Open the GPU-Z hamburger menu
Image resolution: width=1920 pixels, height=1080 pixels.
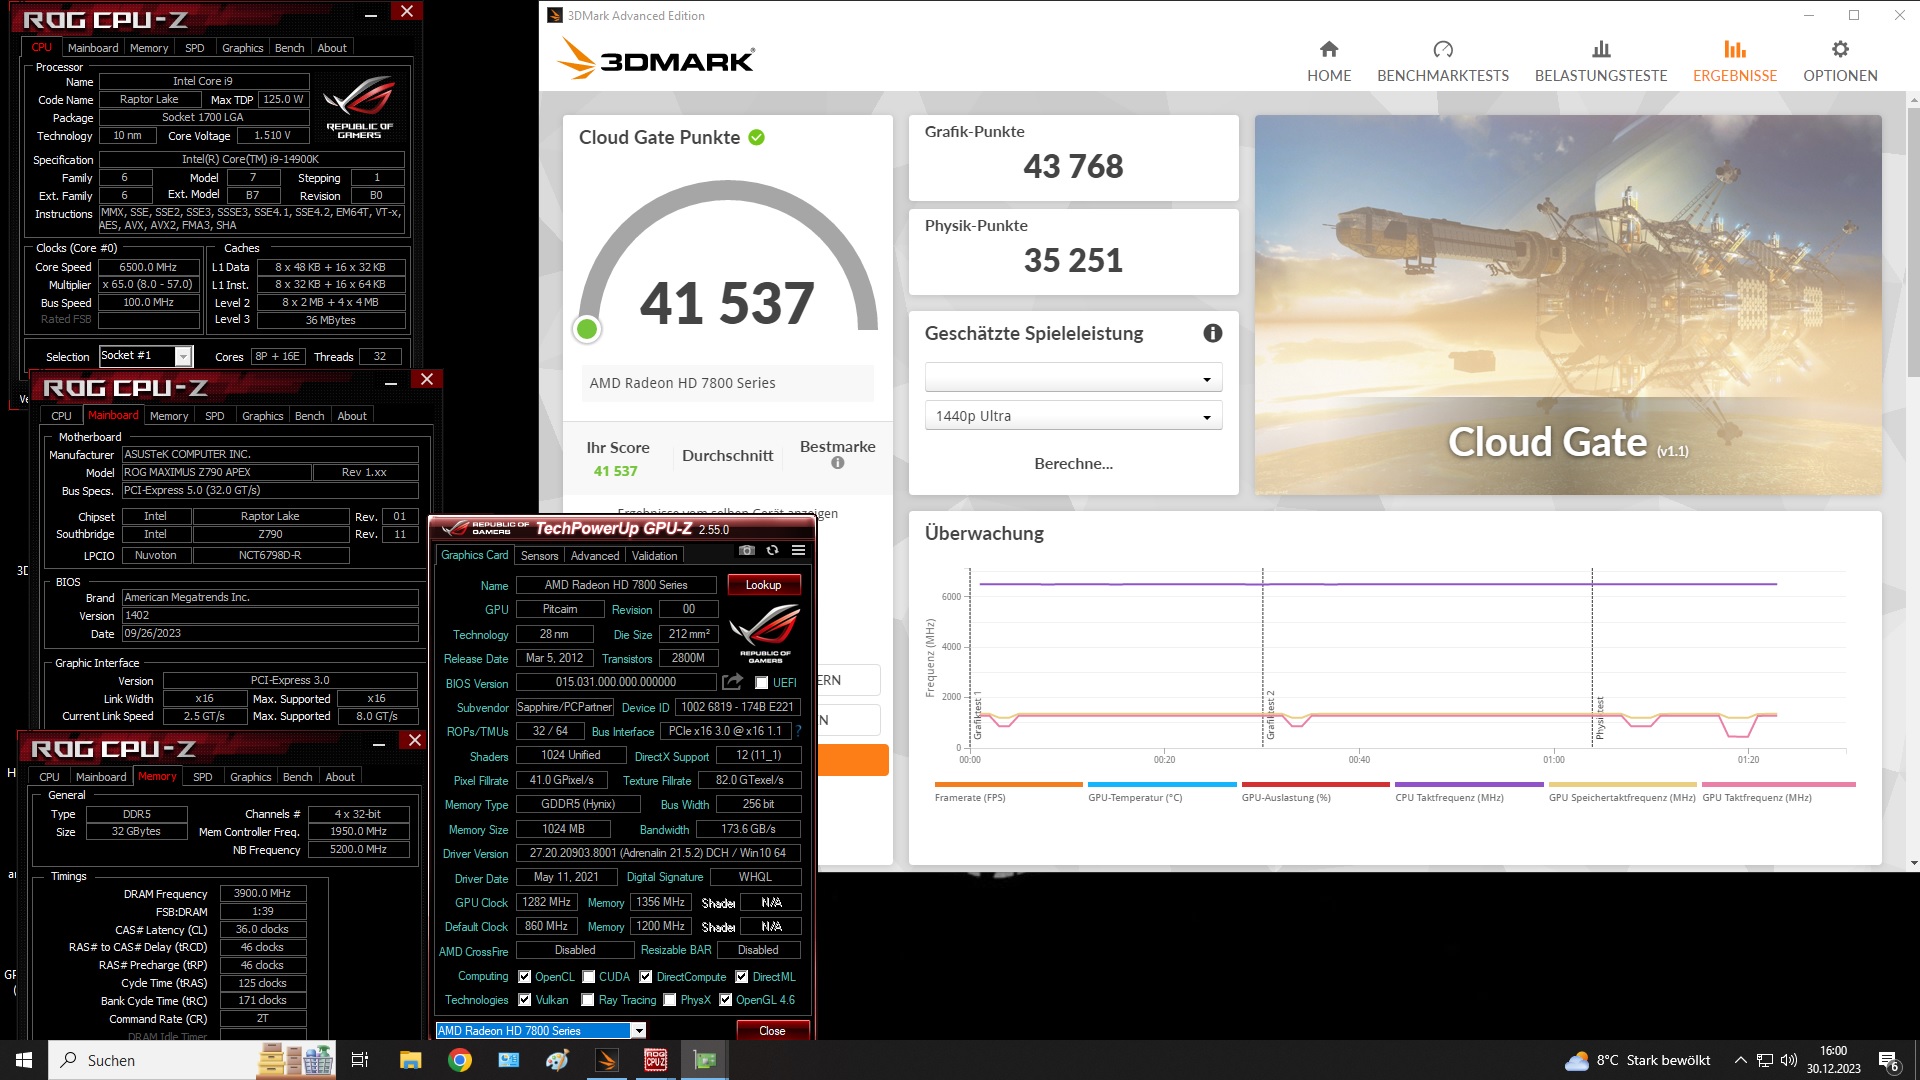point(798,550)
